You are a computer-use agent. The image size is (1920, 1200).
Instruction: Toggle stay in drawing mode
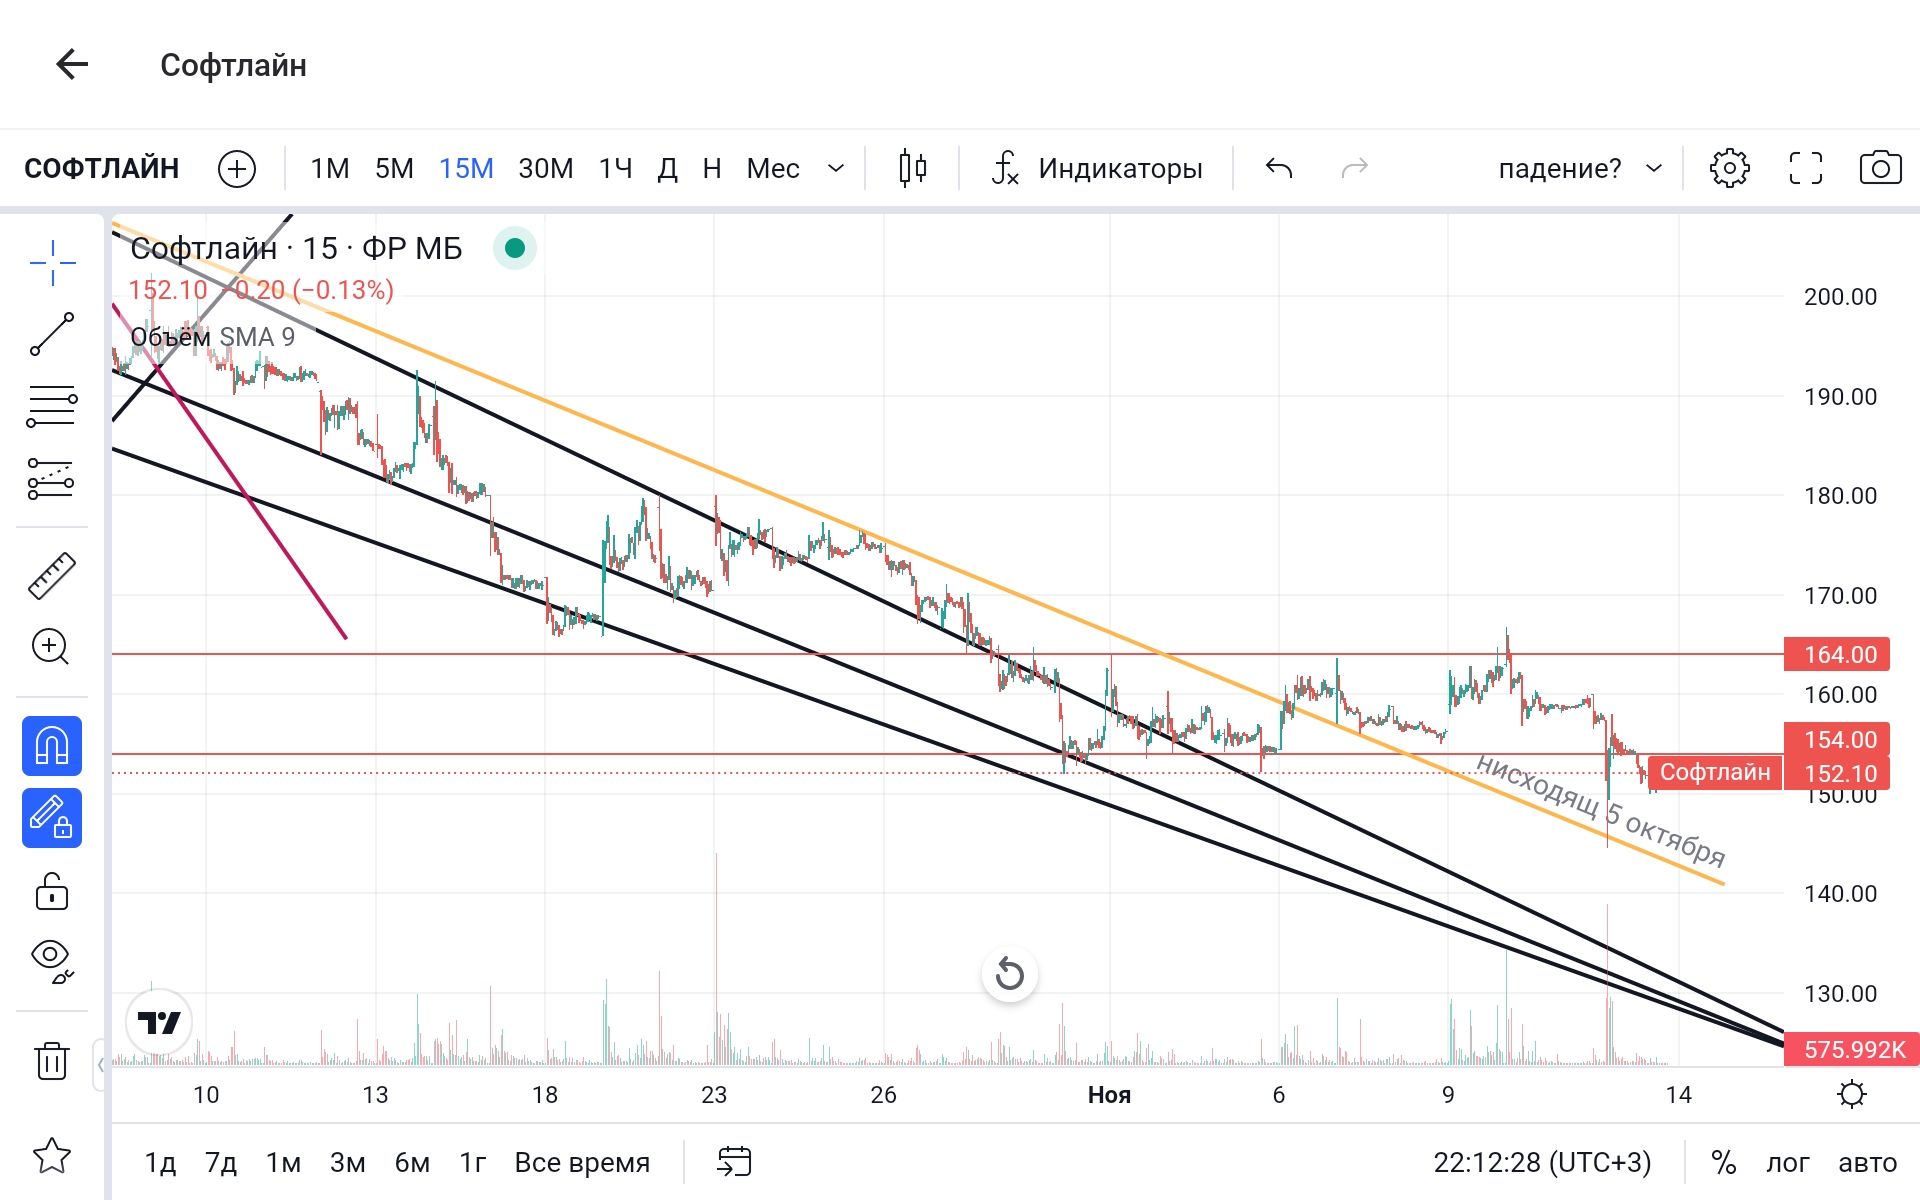[52, 818]
